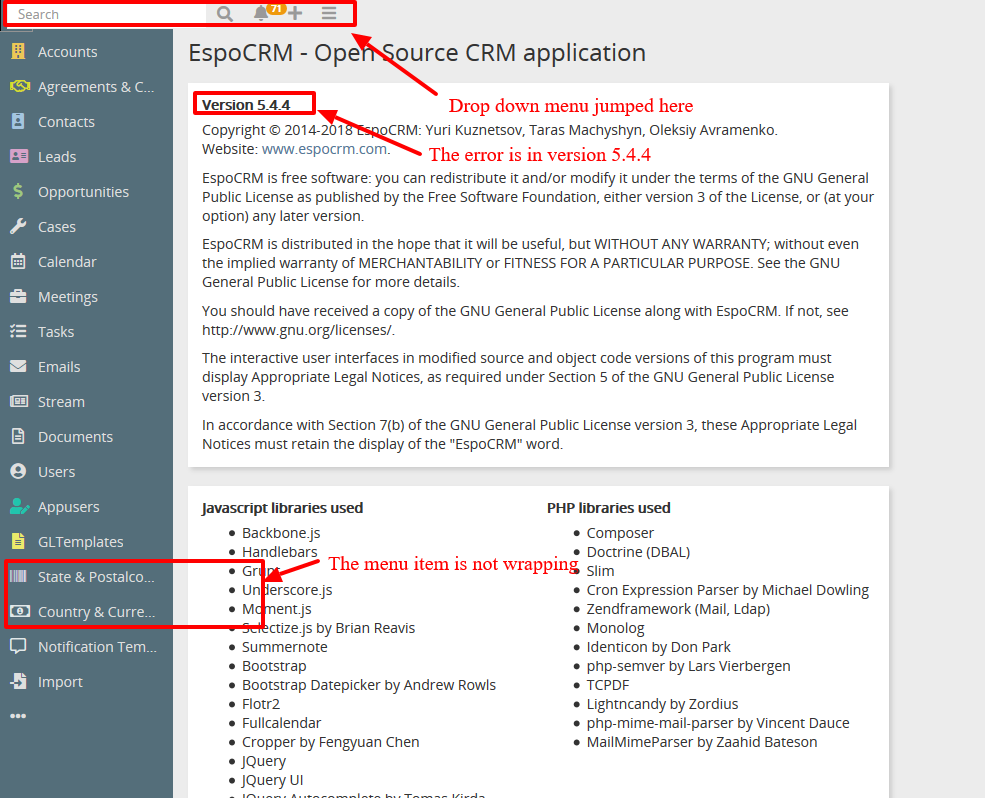The width and height of the screenshot is (985, 798).
Task: Click 'Doctrine (DBAL)' list item
Action: click(638, 552)
